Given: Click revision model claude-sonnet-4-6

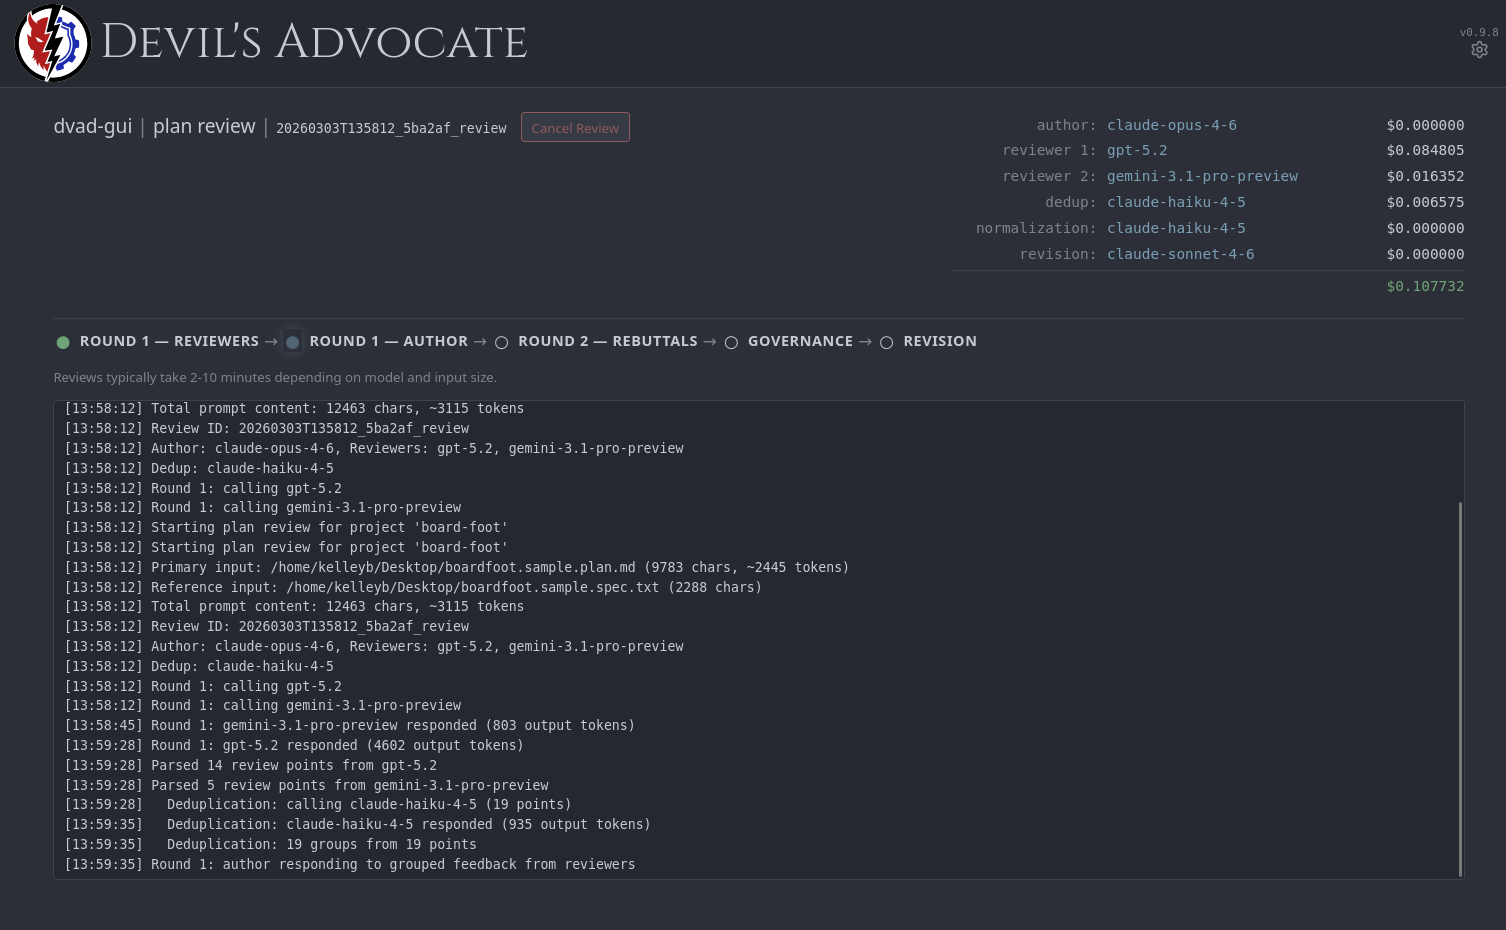Looking at the screenshot, I should click(1180, 254).
